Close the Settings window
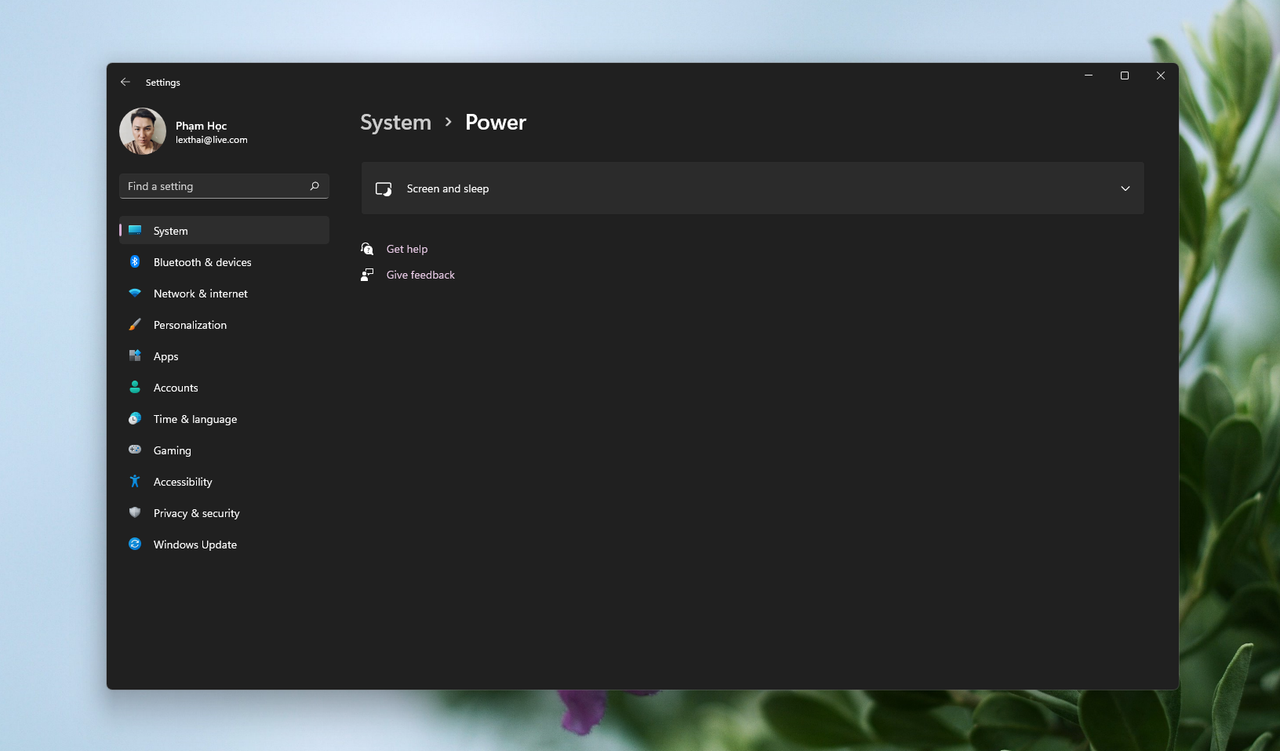The width and height of the screenshot is (1280, 751). pos(1160,76)
